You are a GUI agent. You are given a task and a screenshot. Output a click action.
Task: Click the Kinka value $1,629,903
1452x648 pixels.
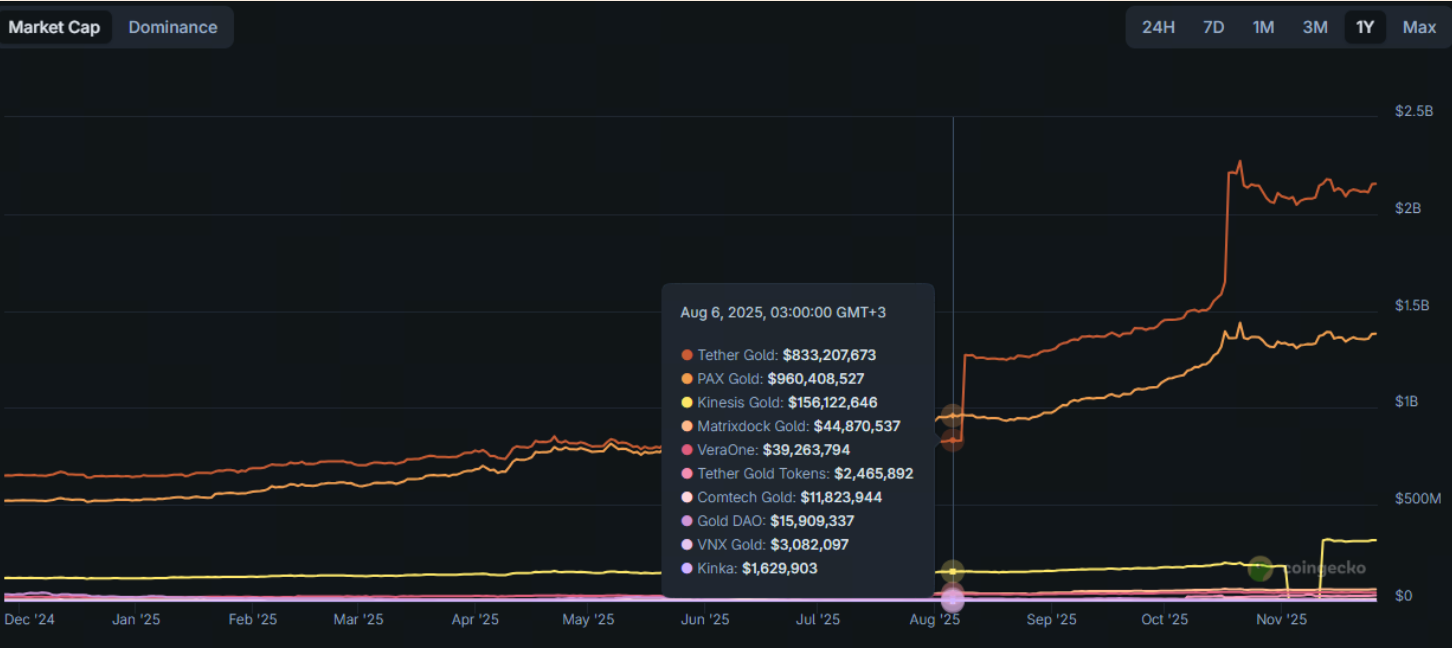780,568
